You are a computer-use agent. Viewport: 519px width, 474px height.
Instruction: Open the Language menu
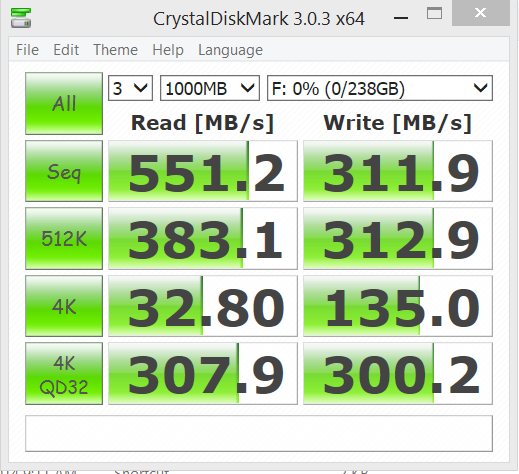tap(230, 50)
